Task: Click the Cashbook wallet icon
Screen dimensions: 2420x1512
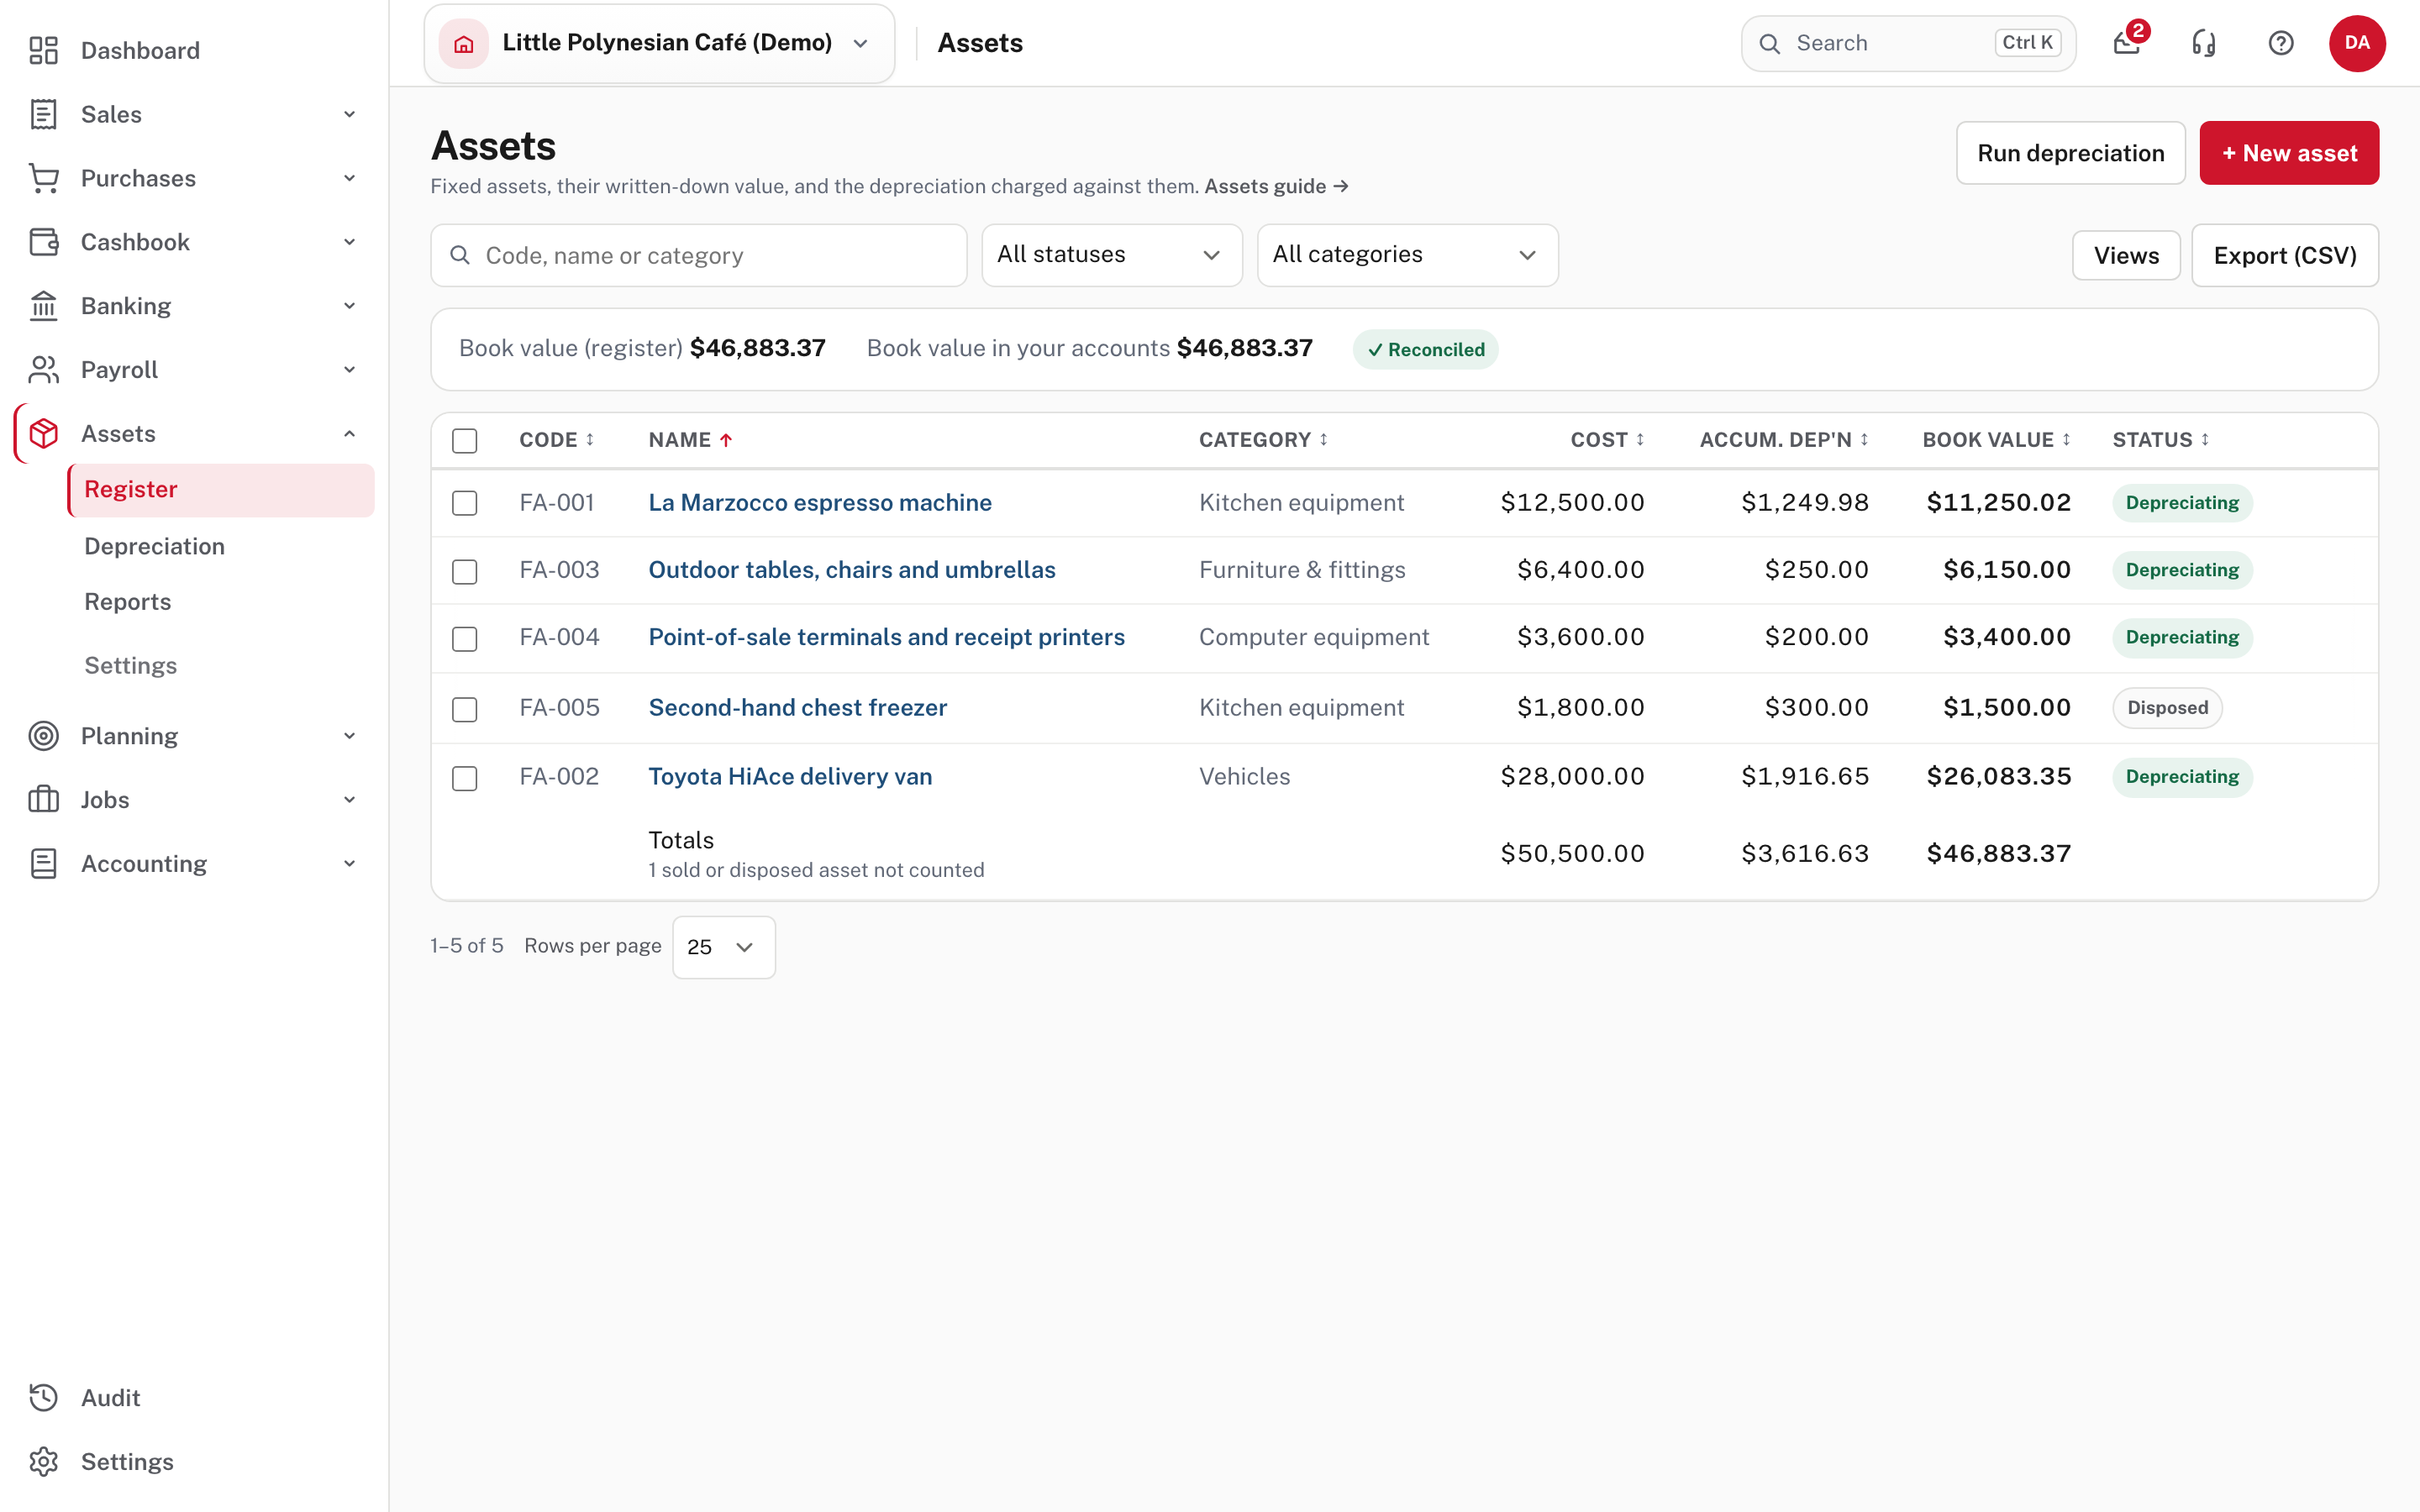Action: (43, 242)
